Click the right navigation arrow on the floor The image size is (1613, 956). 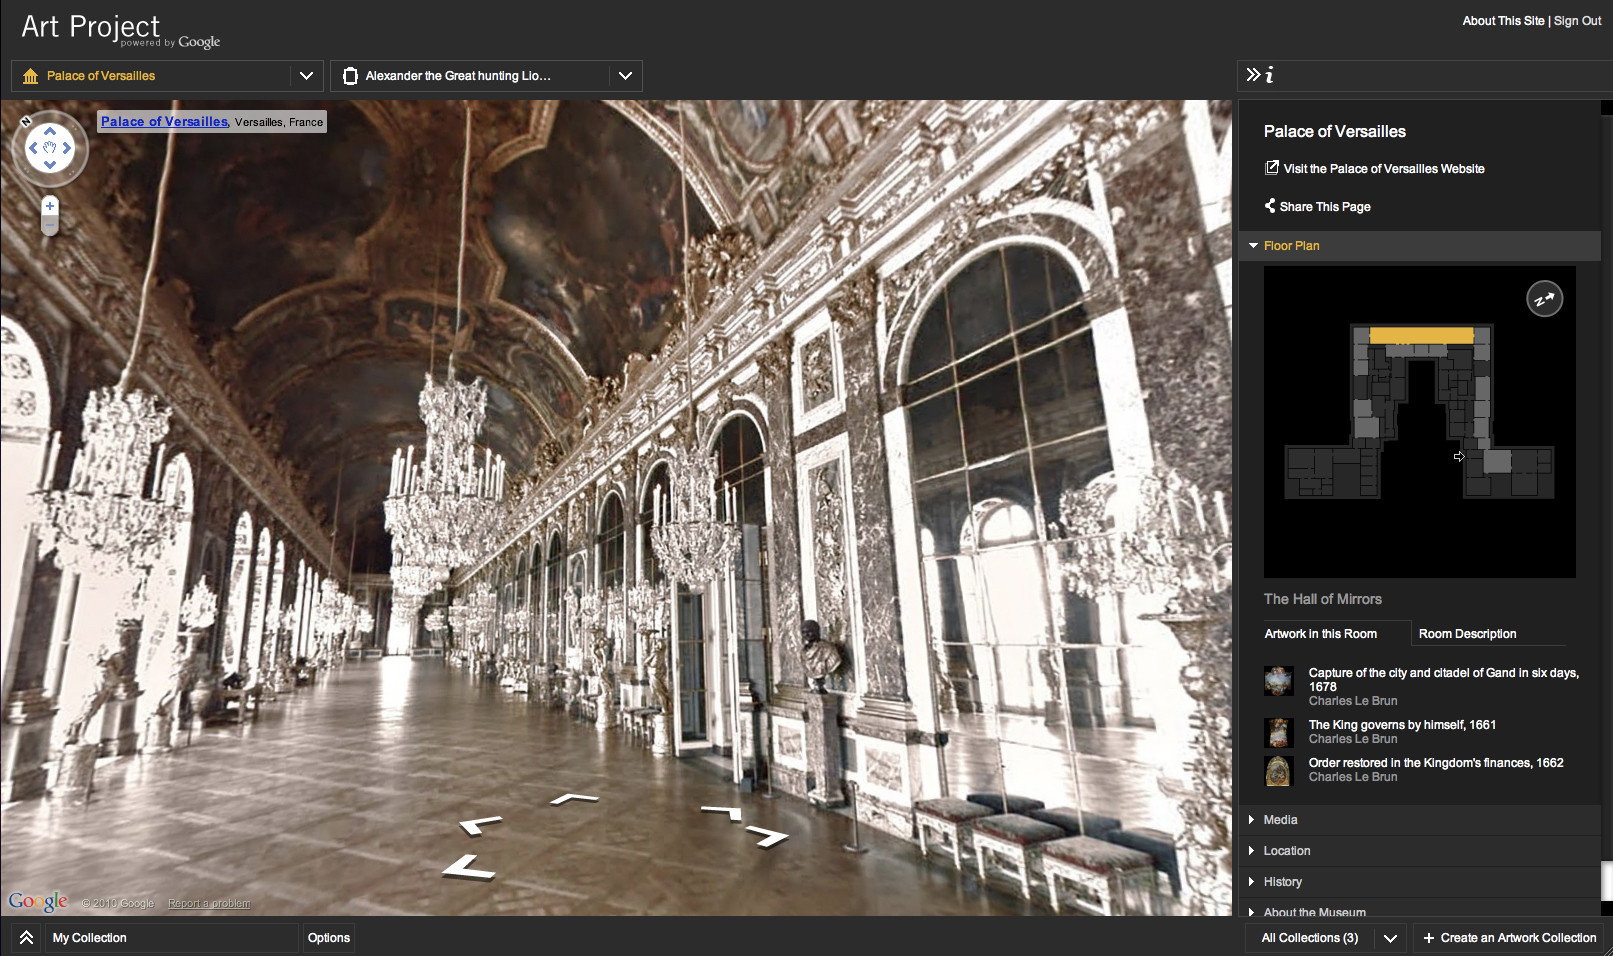[x=767, y=835]
